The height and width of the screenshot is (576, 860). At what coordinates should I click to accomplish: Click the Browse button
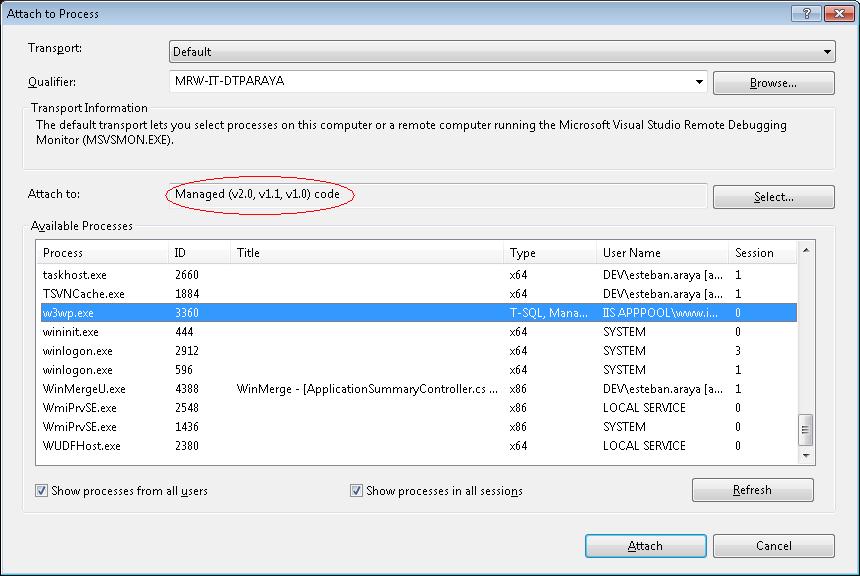[x=773, y=83]
